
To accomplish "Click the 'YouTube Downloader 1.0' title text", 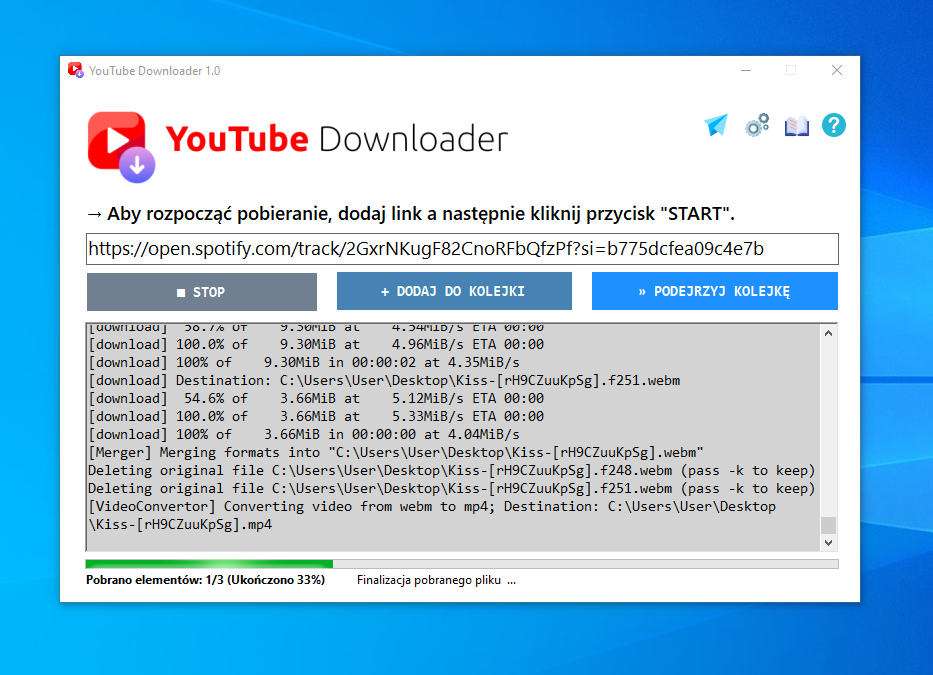I will 155,71.
